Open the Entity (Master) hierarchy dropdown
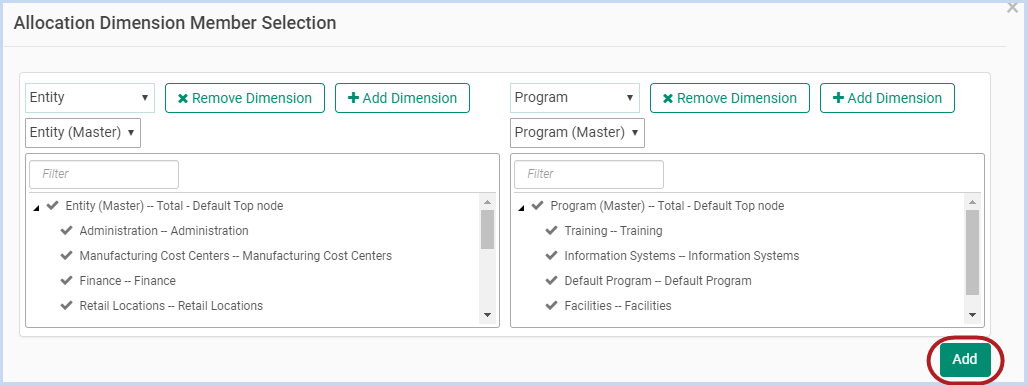This screenshot has width=1027, height=385. 83,132
